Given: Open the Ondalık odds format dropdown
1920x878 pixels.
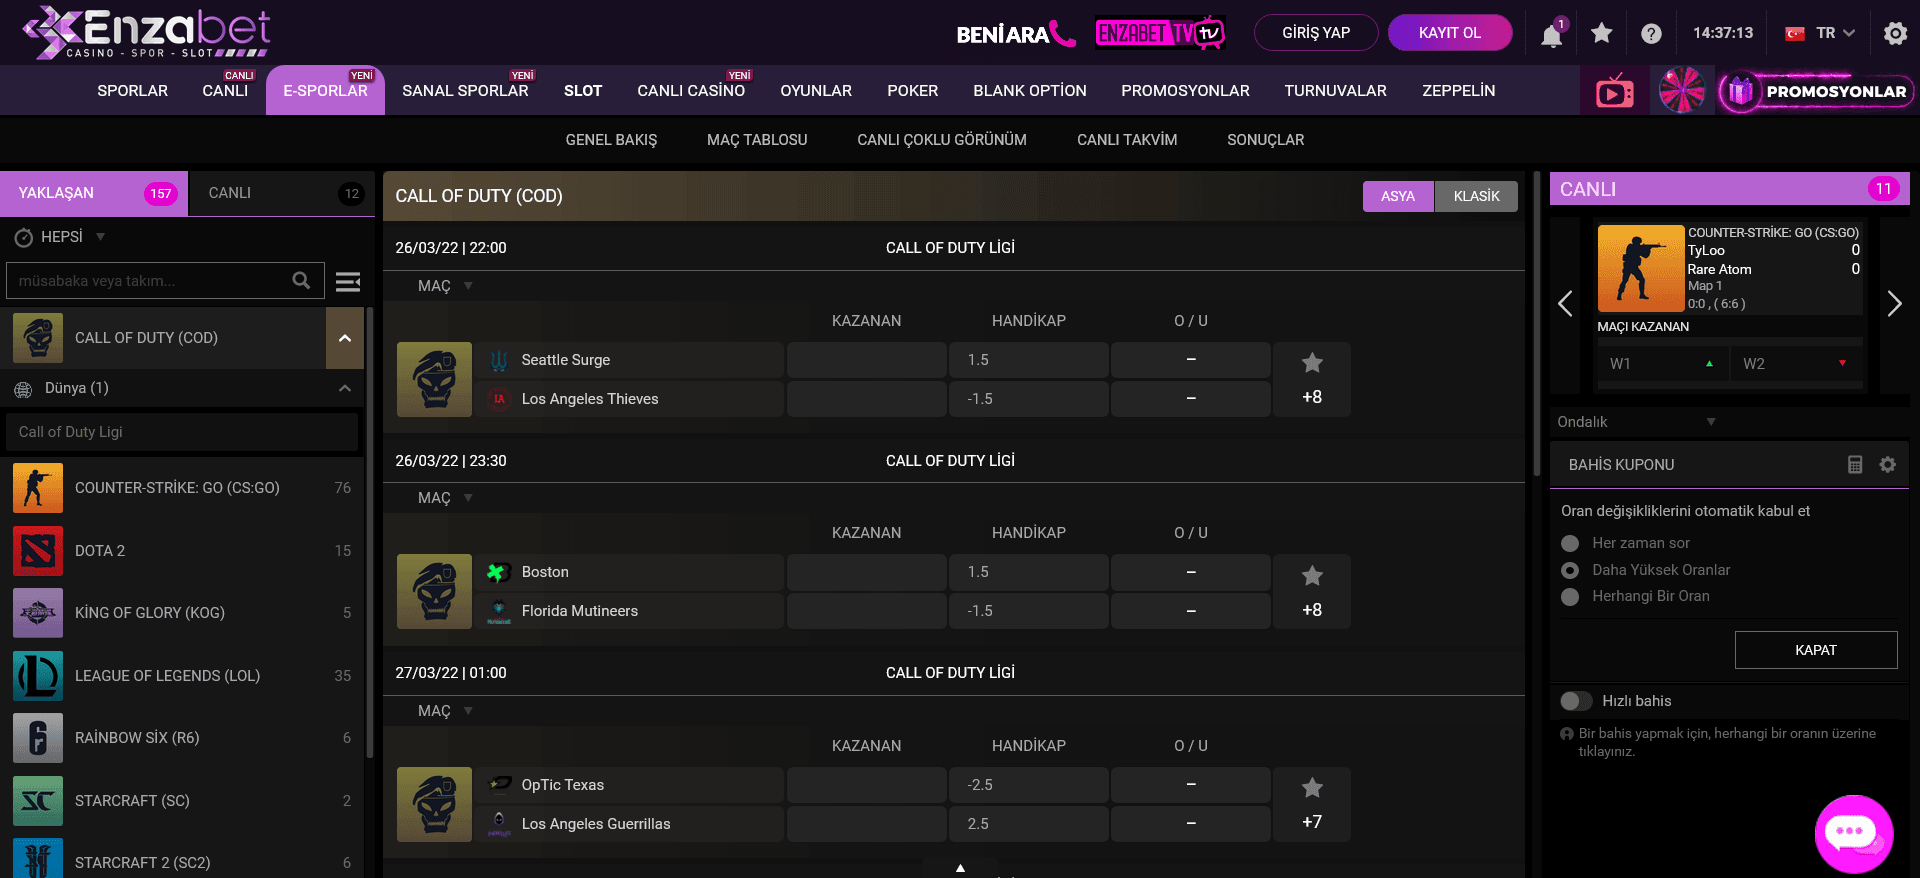Looking at the screenshot, I should [1636, 422].
